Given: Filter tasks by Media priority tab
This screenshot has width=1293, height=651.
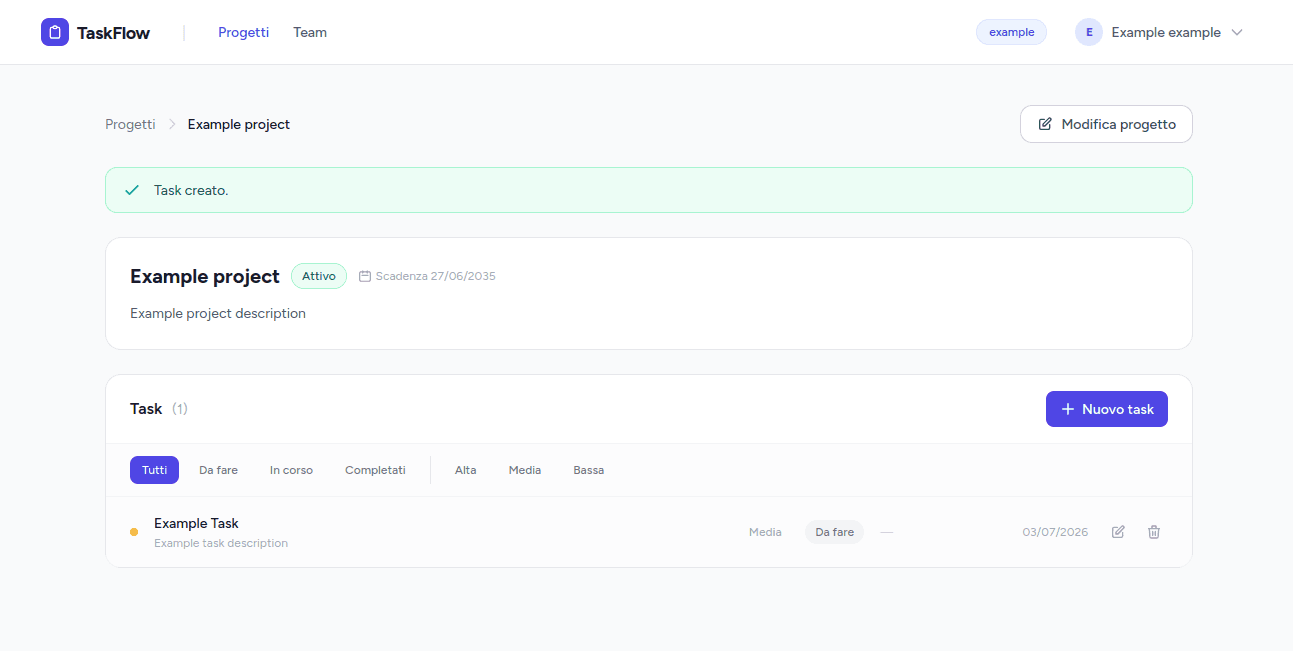Looking at the screenshot, I should point(525,470).
